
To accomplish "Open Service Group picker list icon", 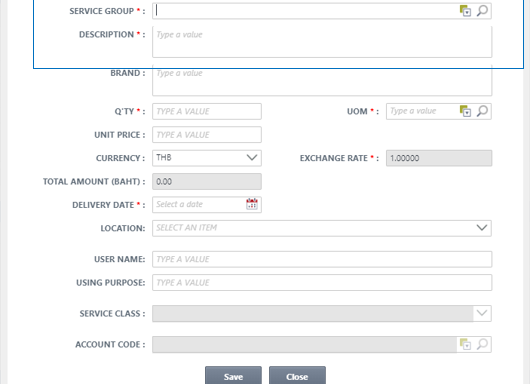I will [465, 11].
